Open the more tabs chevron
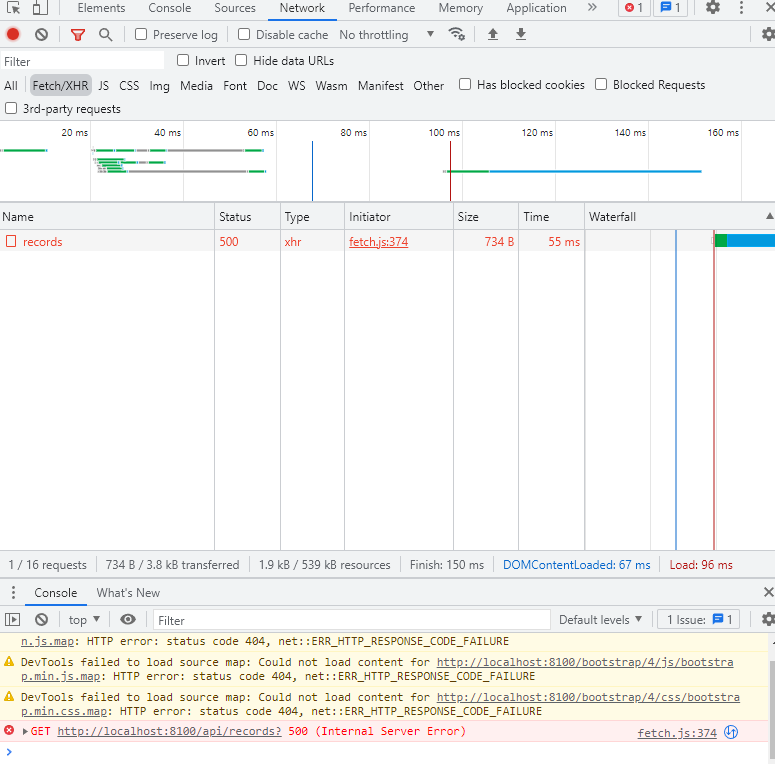Image resolution: width=775 pixels, height=764 pixels. 592,7
